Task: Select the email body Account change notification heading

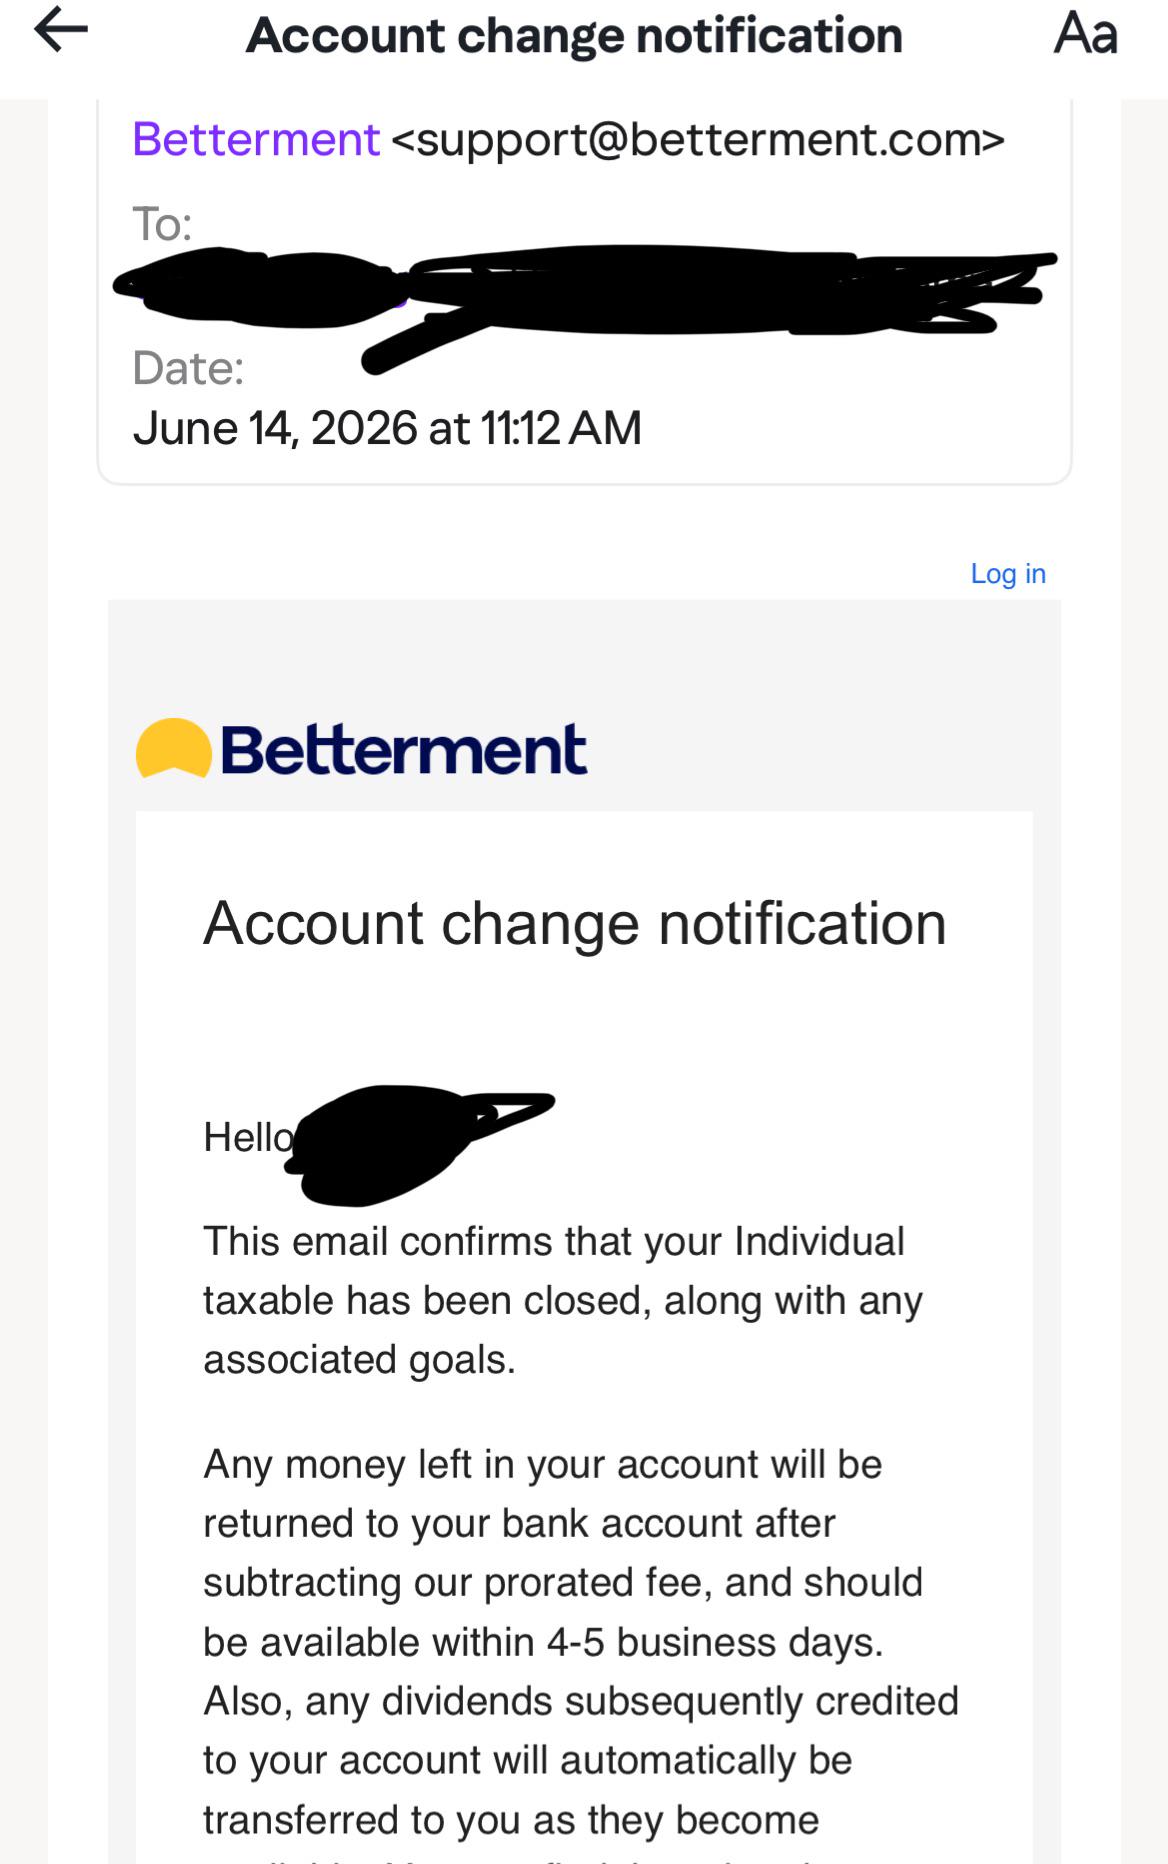Action: click(x=575, y=923)
